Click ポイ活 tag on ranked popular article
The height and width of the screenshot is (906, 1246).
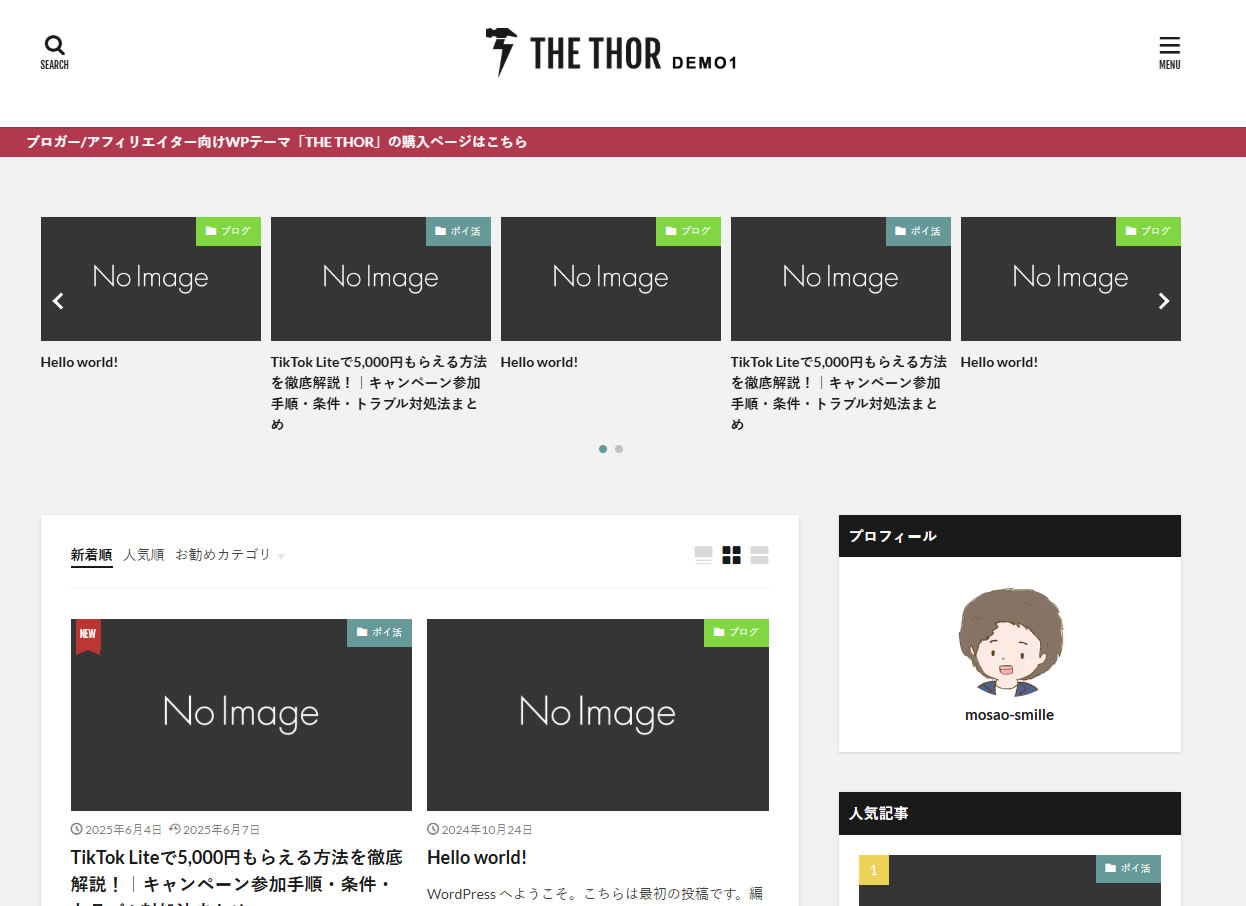tap(1128, 869)
